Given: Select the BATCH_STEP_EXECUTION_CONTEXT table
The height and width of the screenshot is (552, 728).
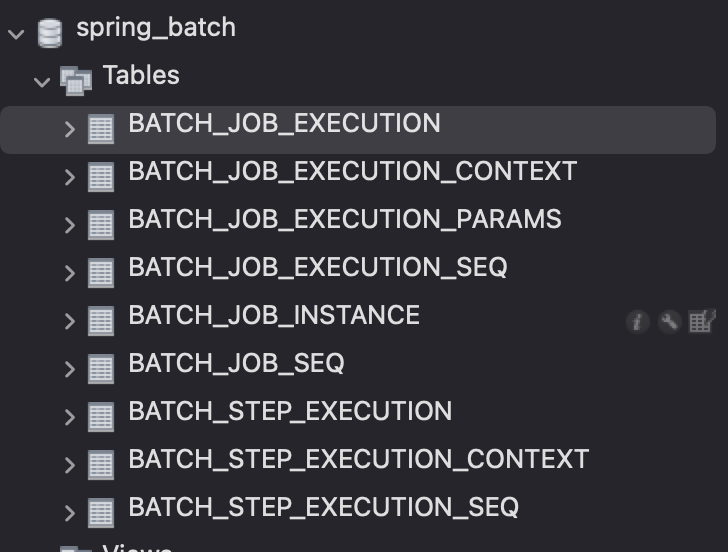Looking at the screenshot, I should click(359, 459).
